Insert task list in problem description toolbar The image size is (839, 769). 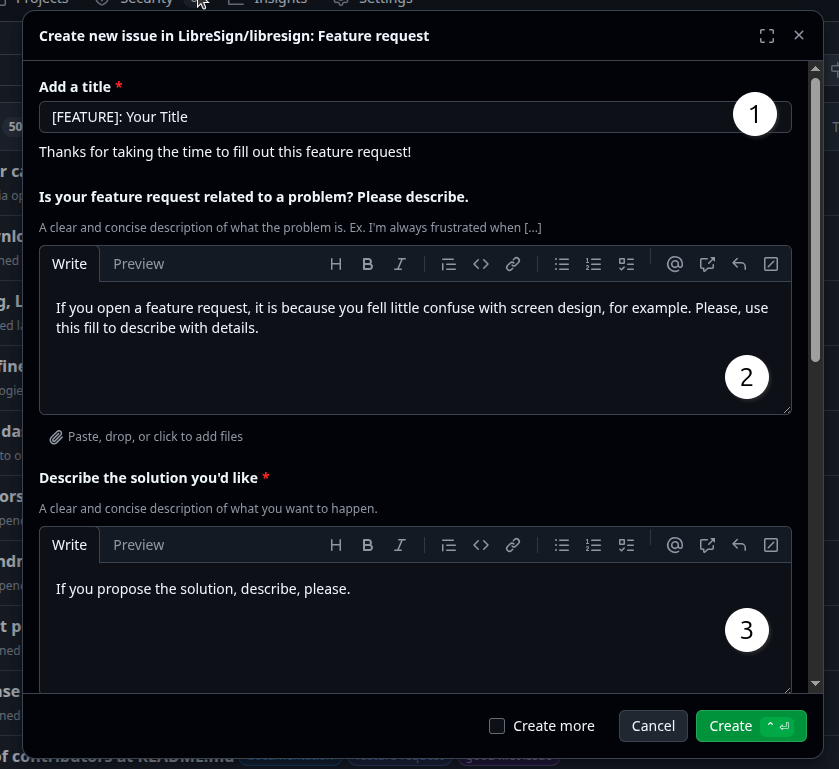tap(626, 264)
